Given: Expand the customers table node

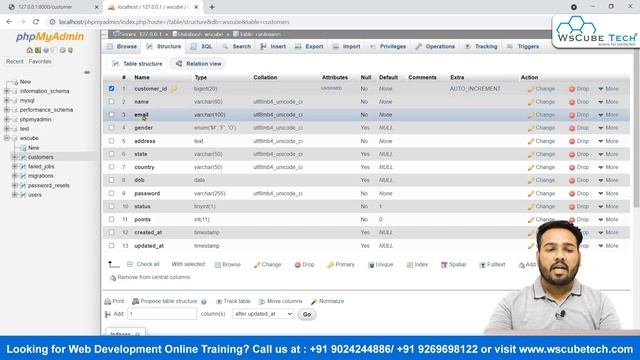Looking at the screenshot, I should click(x=15, y=157).
